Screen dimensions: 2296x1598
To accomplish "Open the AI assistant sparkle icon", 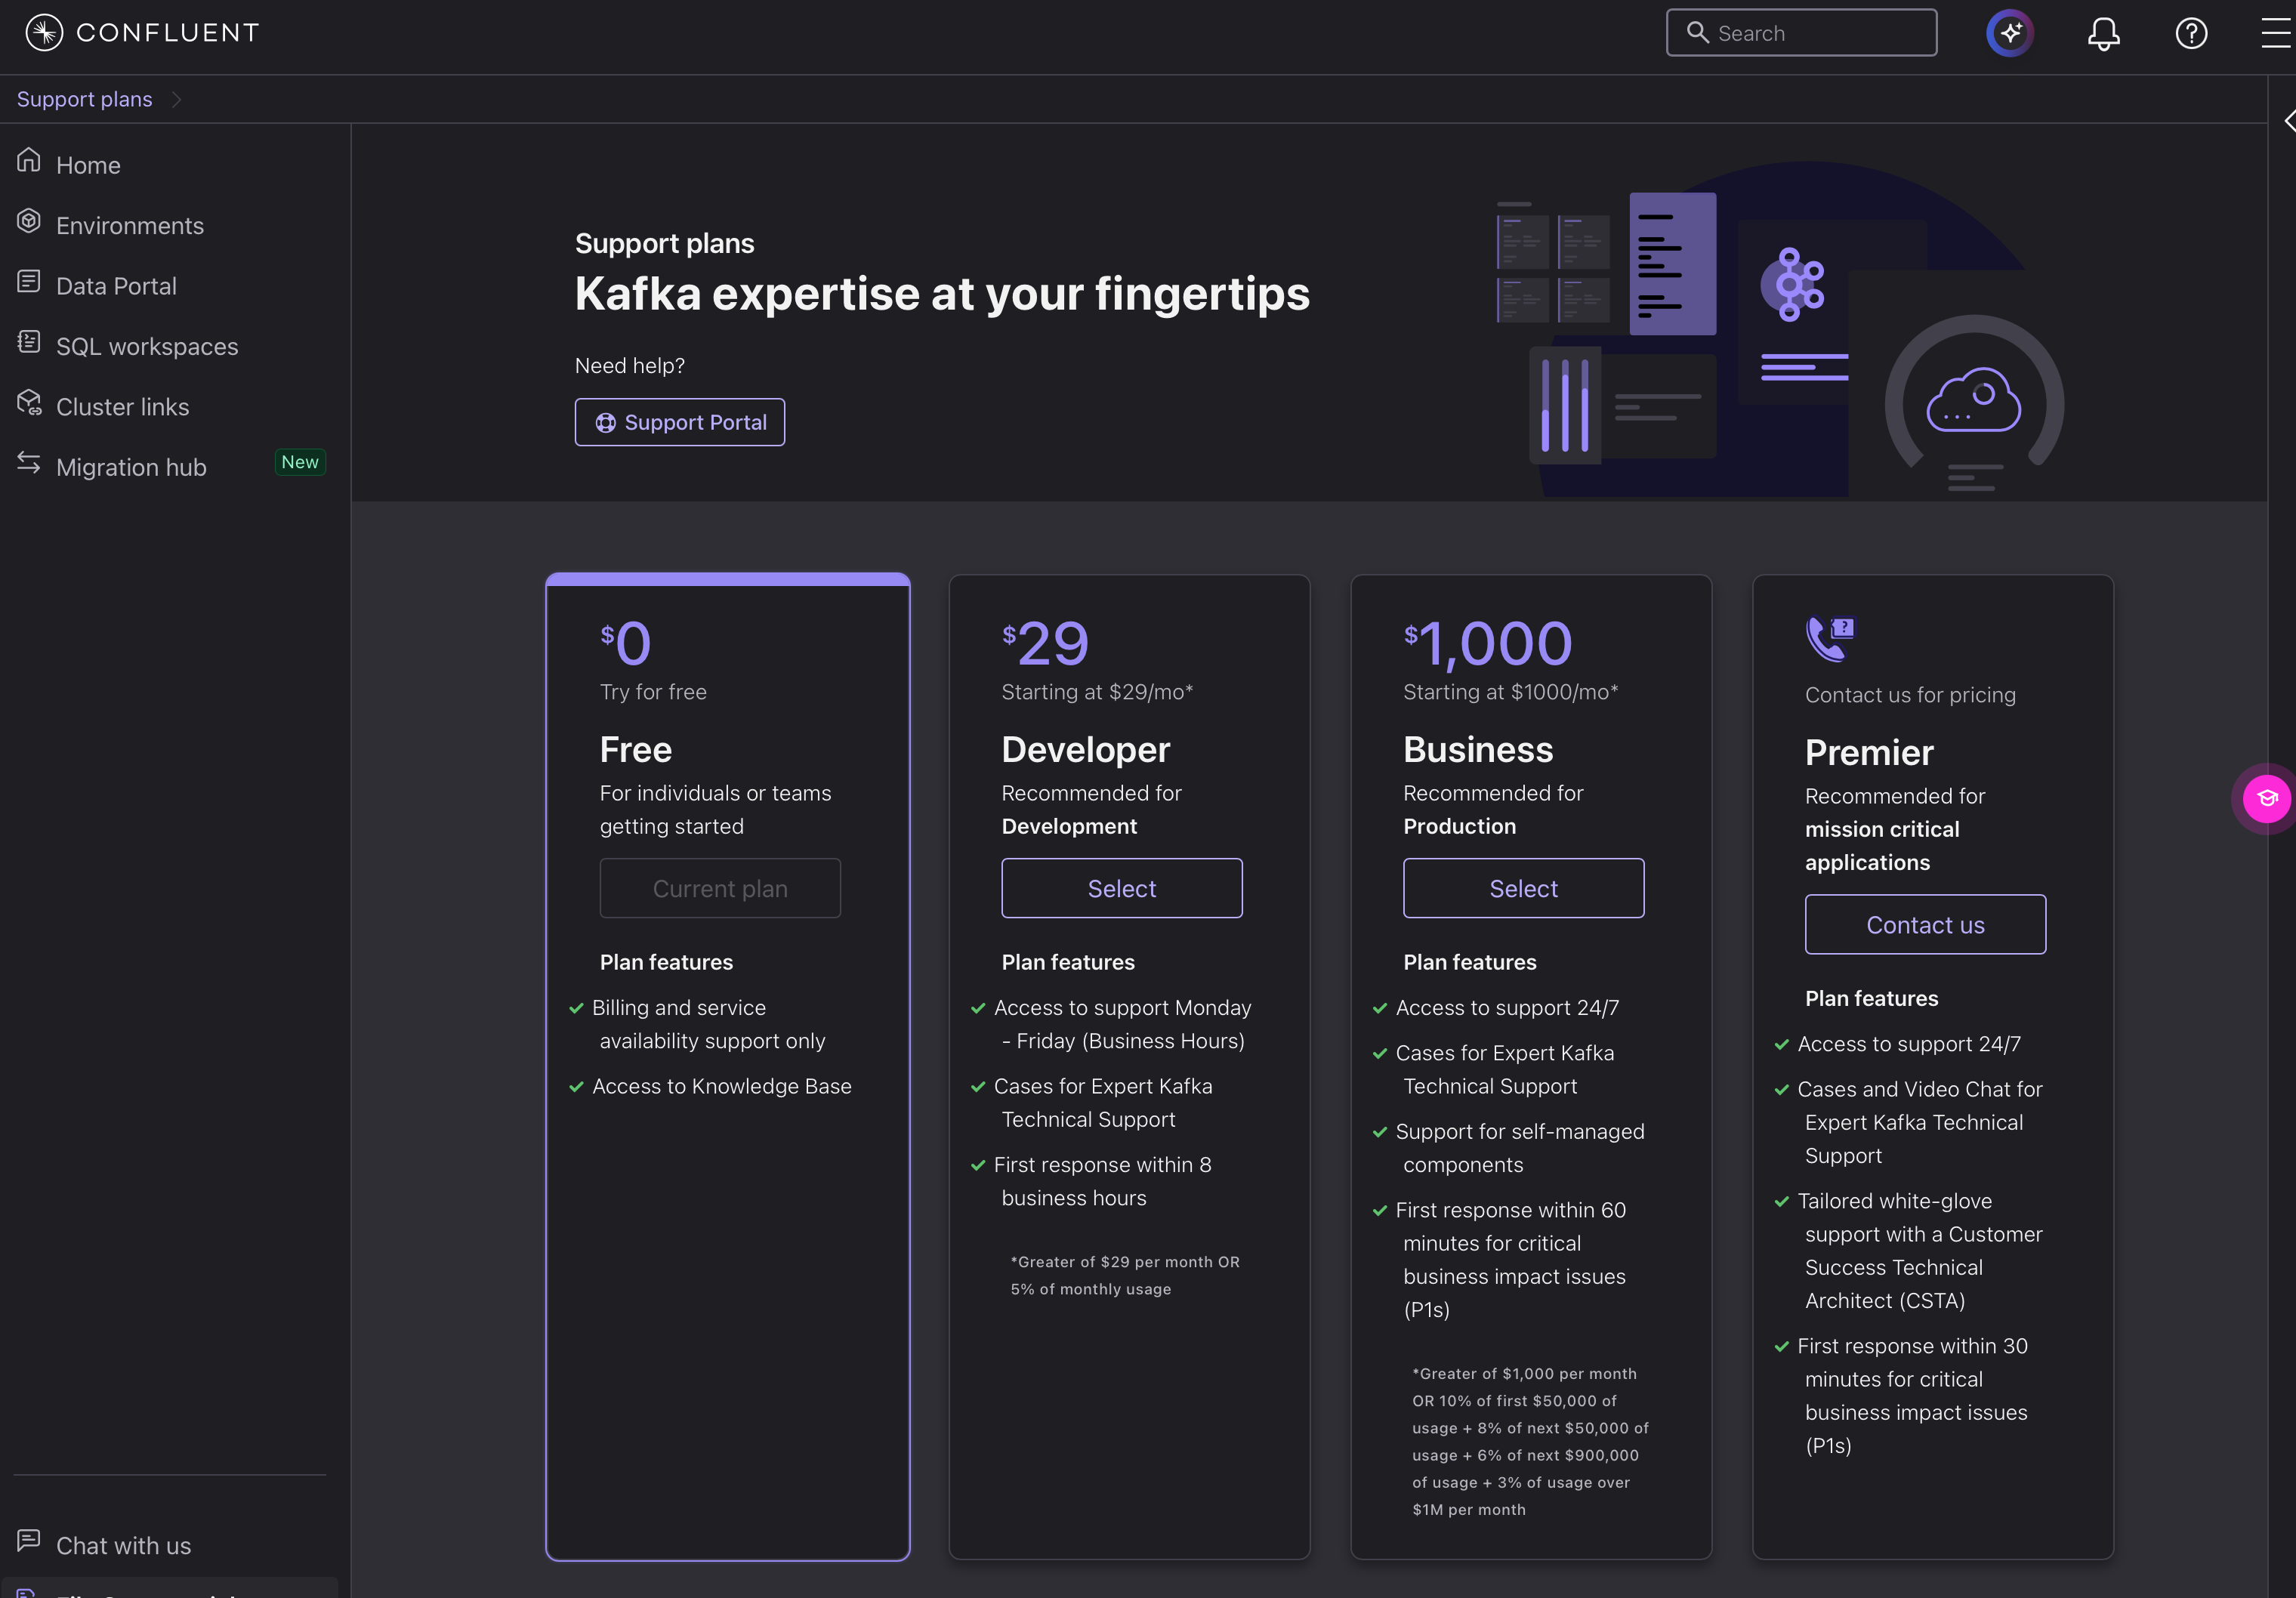I will coord(2010,33).
